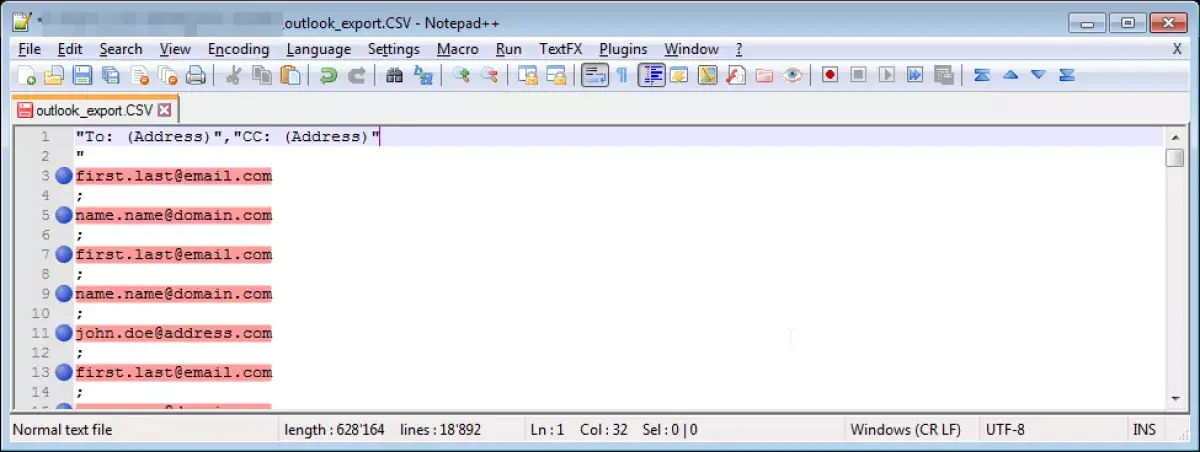This screenshot has width=1200, height=452.
Task: Click line 1 header text "To: (Address)"
Action: (x=150, y=137)
